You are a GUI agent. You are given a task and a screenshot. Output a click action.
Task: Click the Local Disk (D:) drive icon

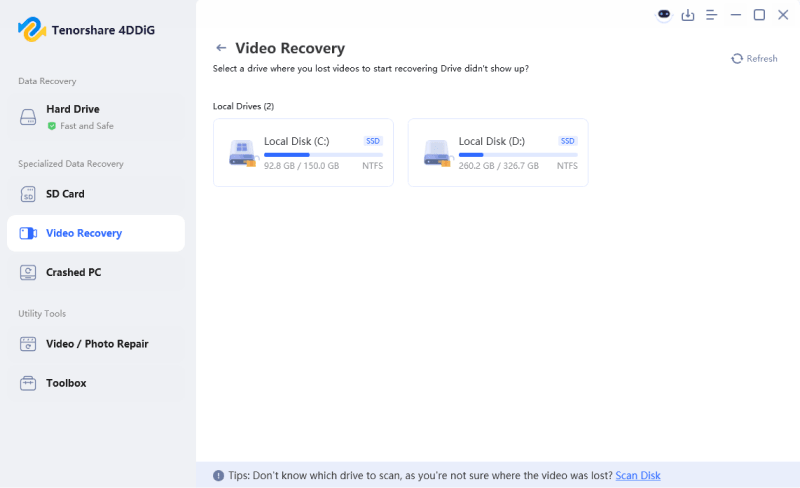pos(437,152)
